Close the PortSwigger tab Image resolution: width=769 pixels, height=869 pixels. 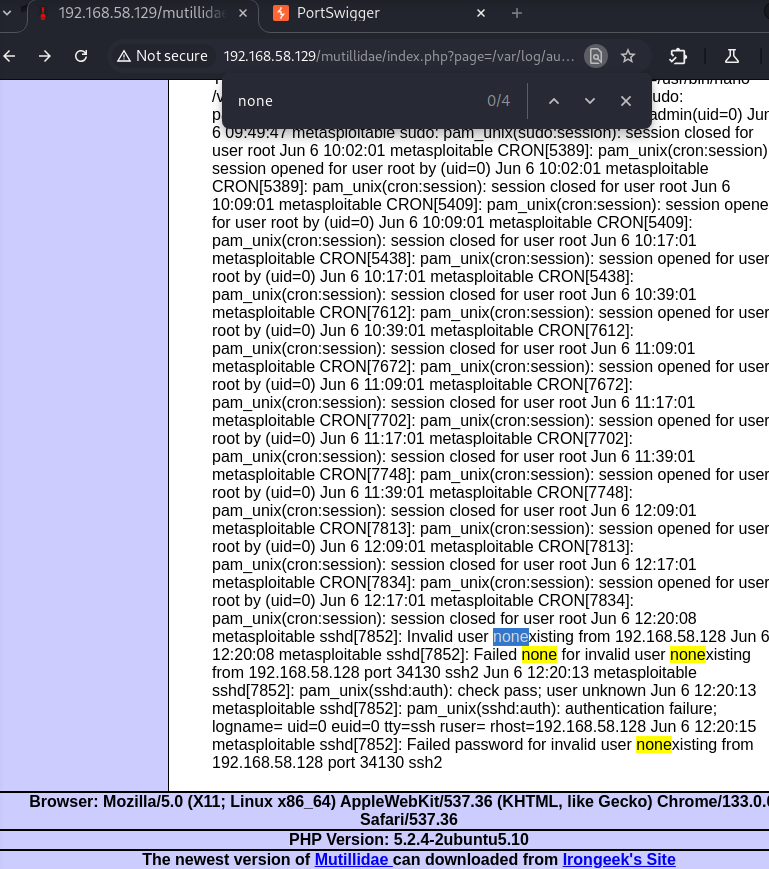pyautogui.click(x=481, y=13)
